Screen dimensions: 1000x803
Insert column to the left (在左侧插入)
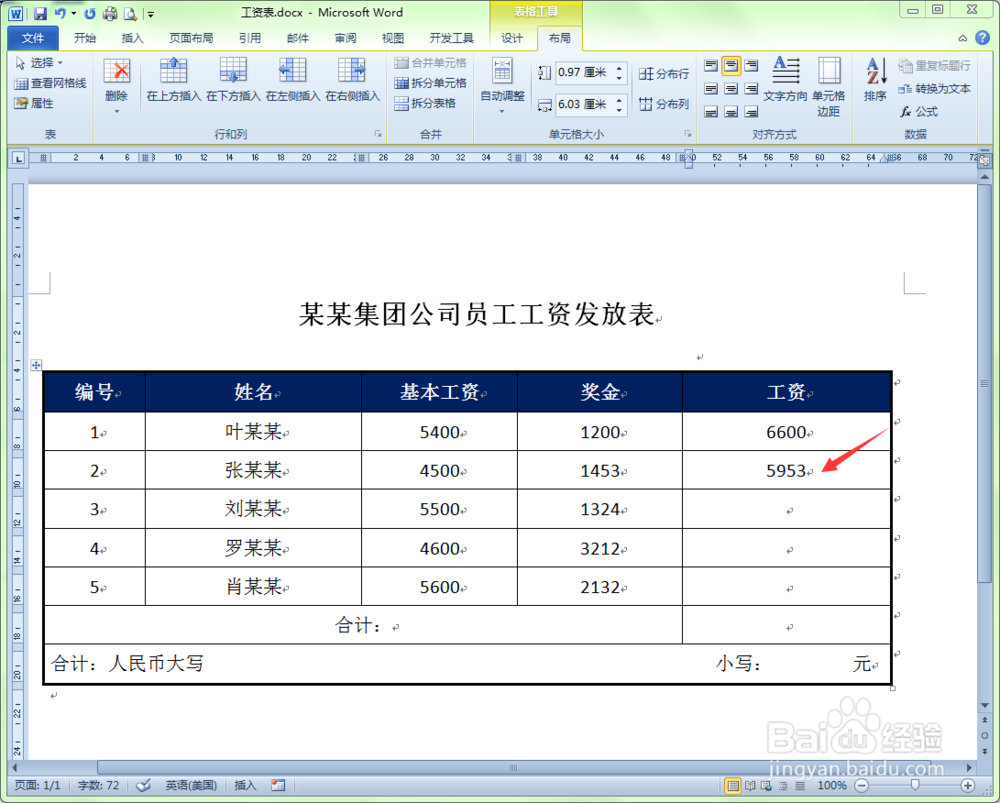293,80
